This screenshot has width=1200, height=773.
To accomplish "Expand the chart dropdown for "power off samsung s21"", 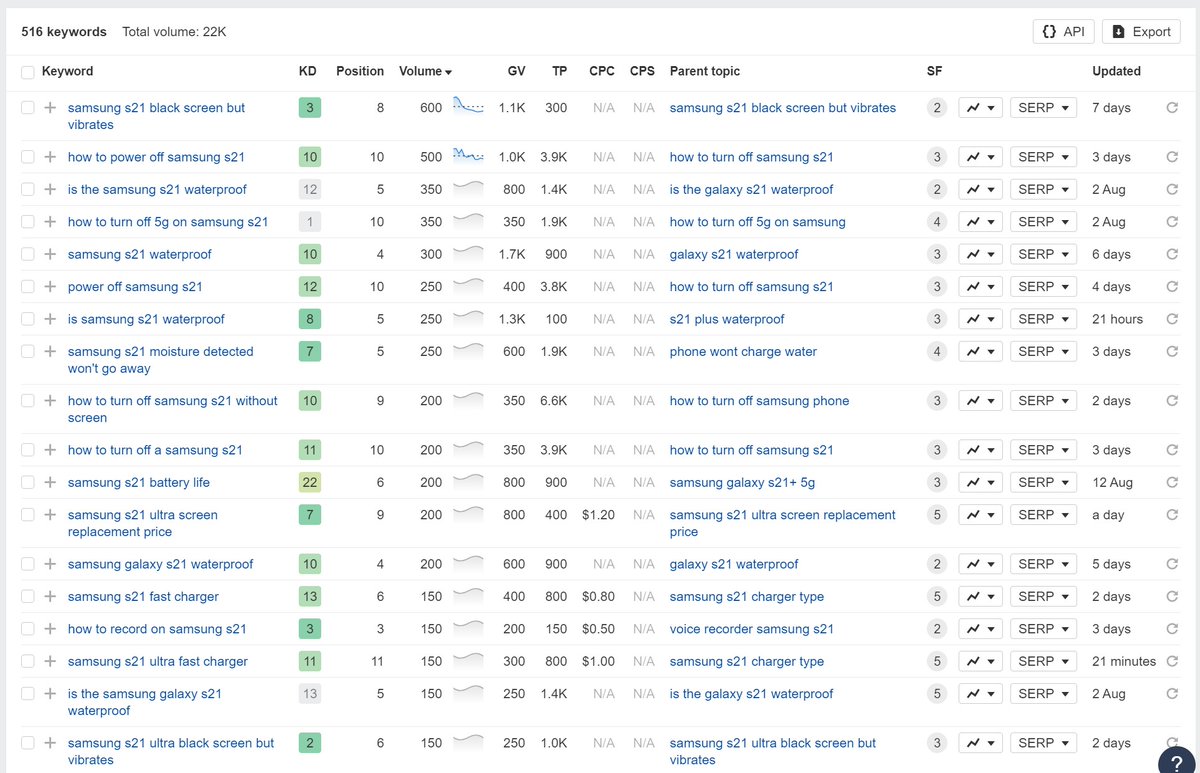I will tap(989, 286).
